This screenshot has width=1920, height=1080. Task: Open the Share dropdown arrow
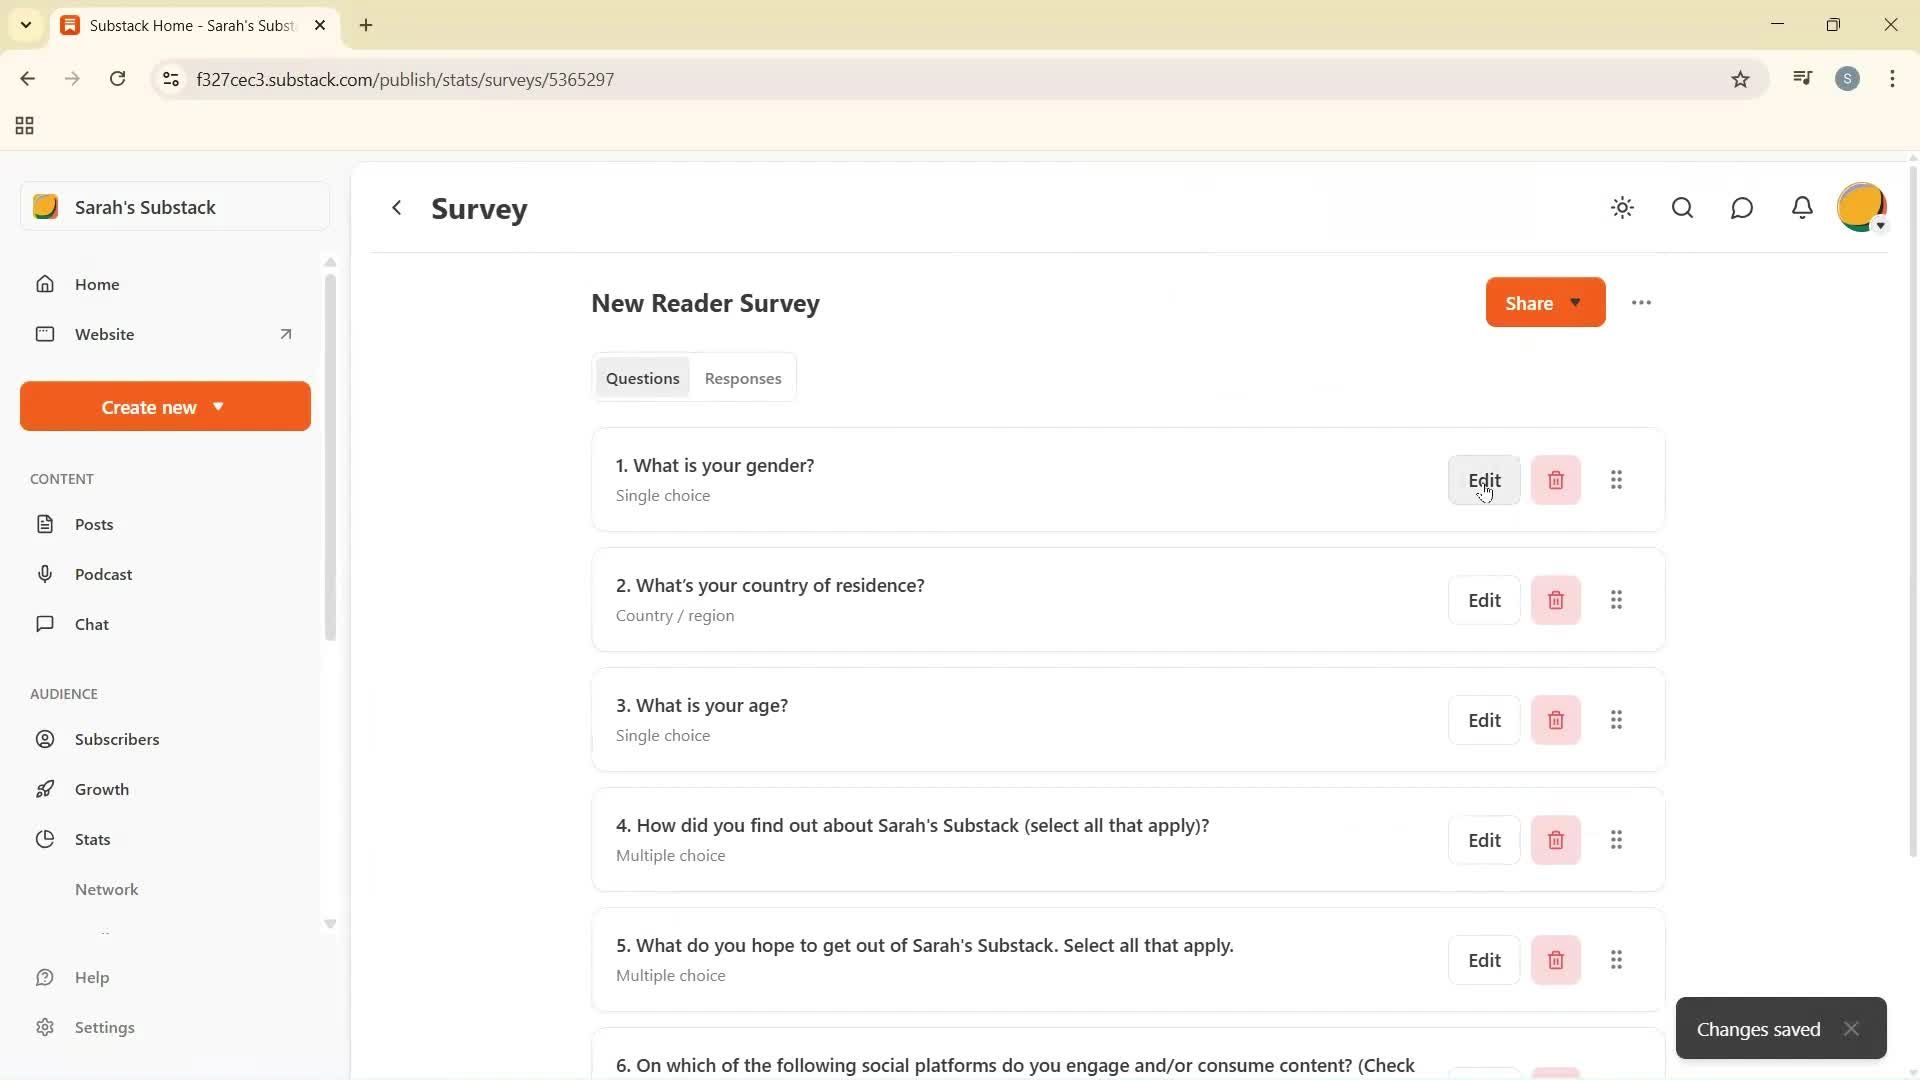pos(1575,302)
